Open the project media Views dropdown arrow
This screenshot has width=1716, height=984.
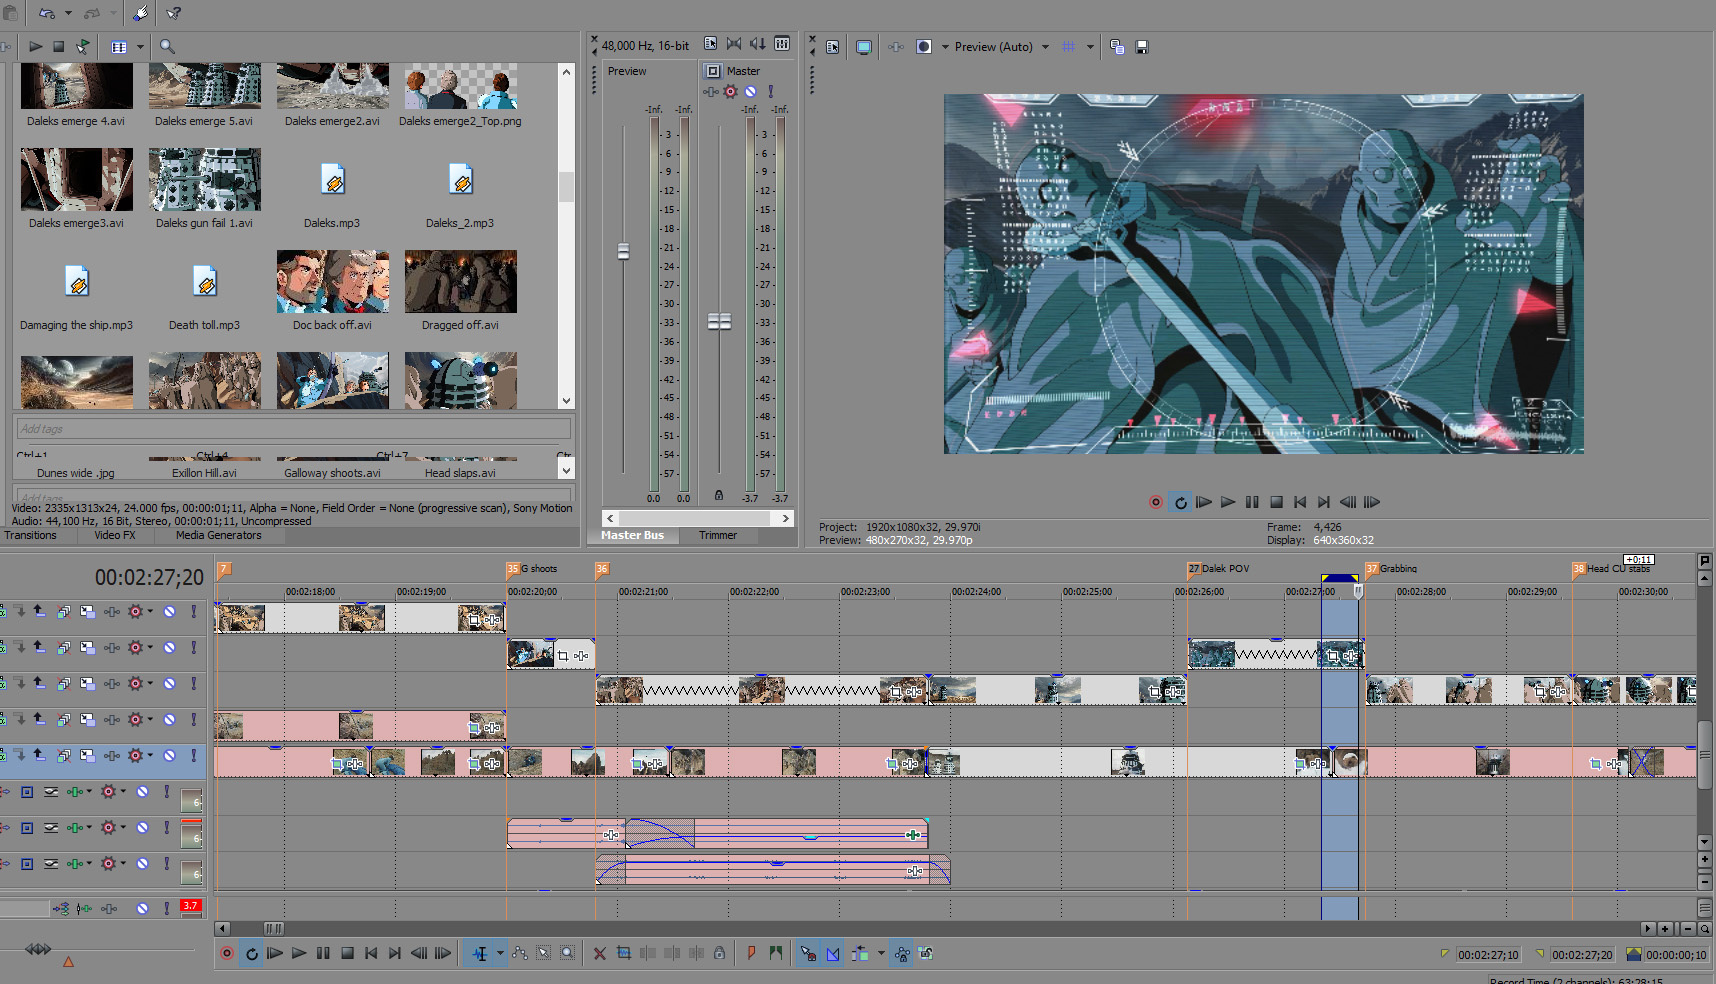[140, 47]
